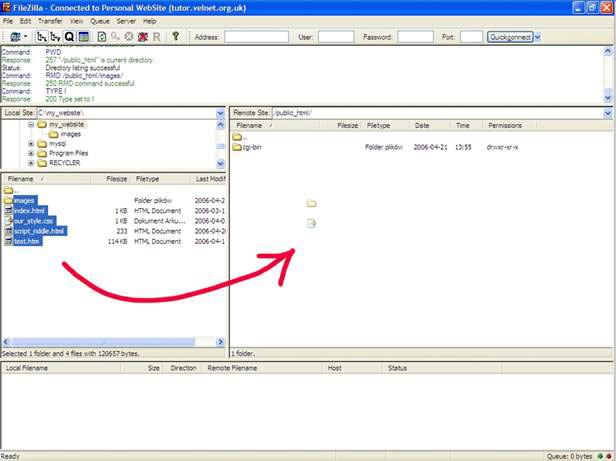Open the View menu
This screenshot has height=461, width=616.
pyautogui.click(x=77, y=21)
